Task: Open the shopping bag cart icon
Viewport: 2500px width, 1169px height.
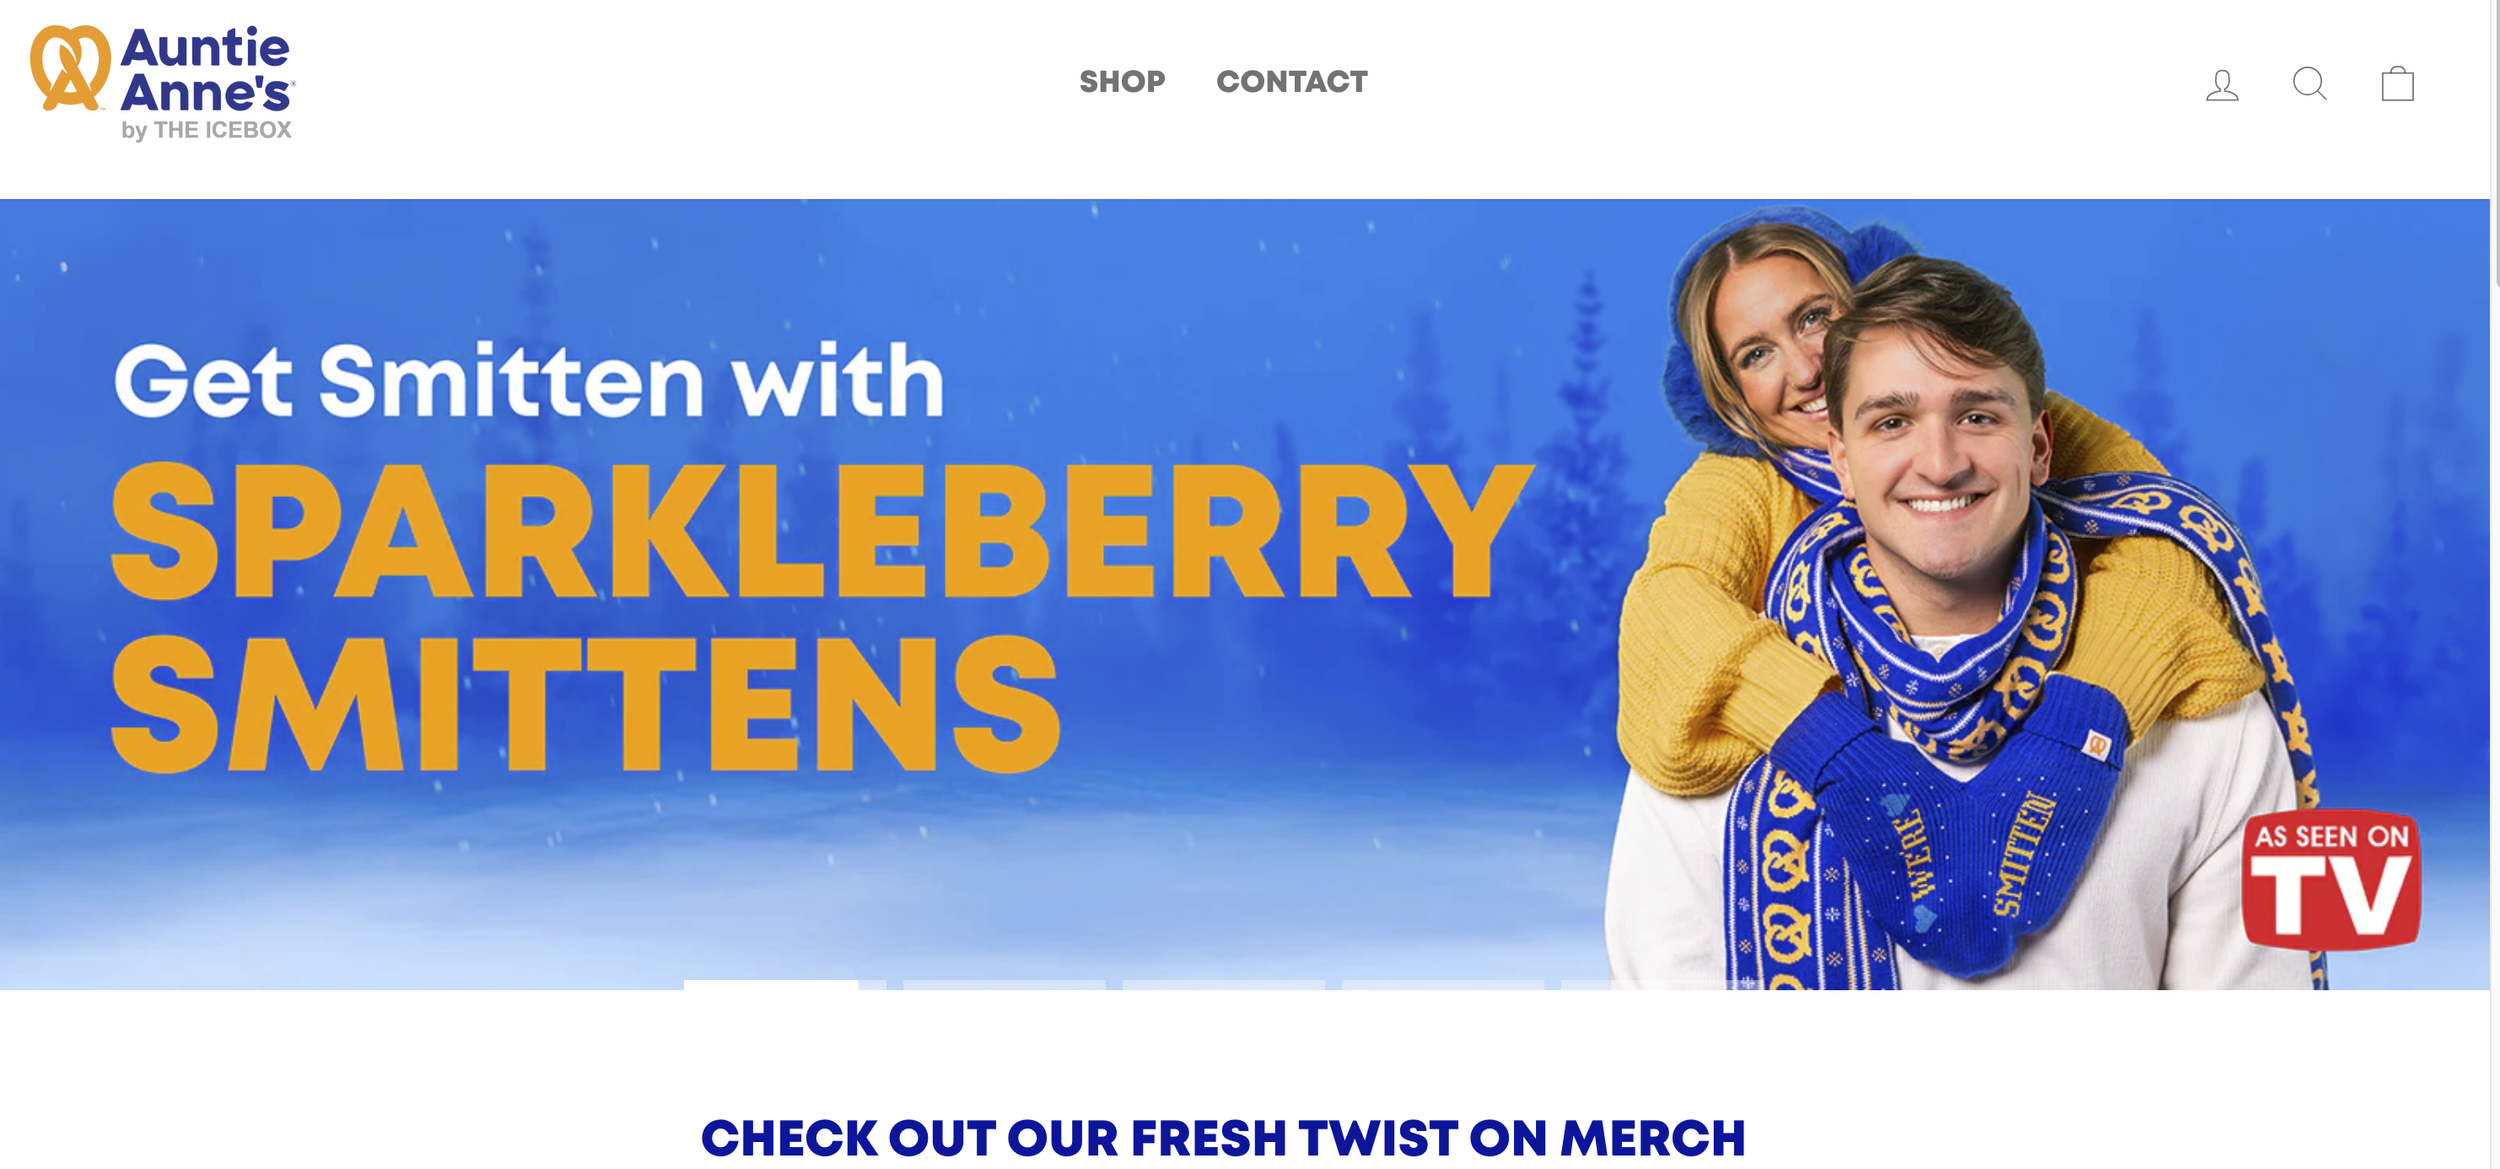Action: click(2397, 83)
